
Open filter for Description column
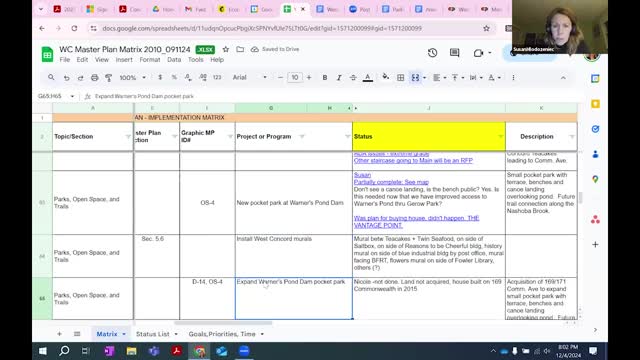point(572,136)
